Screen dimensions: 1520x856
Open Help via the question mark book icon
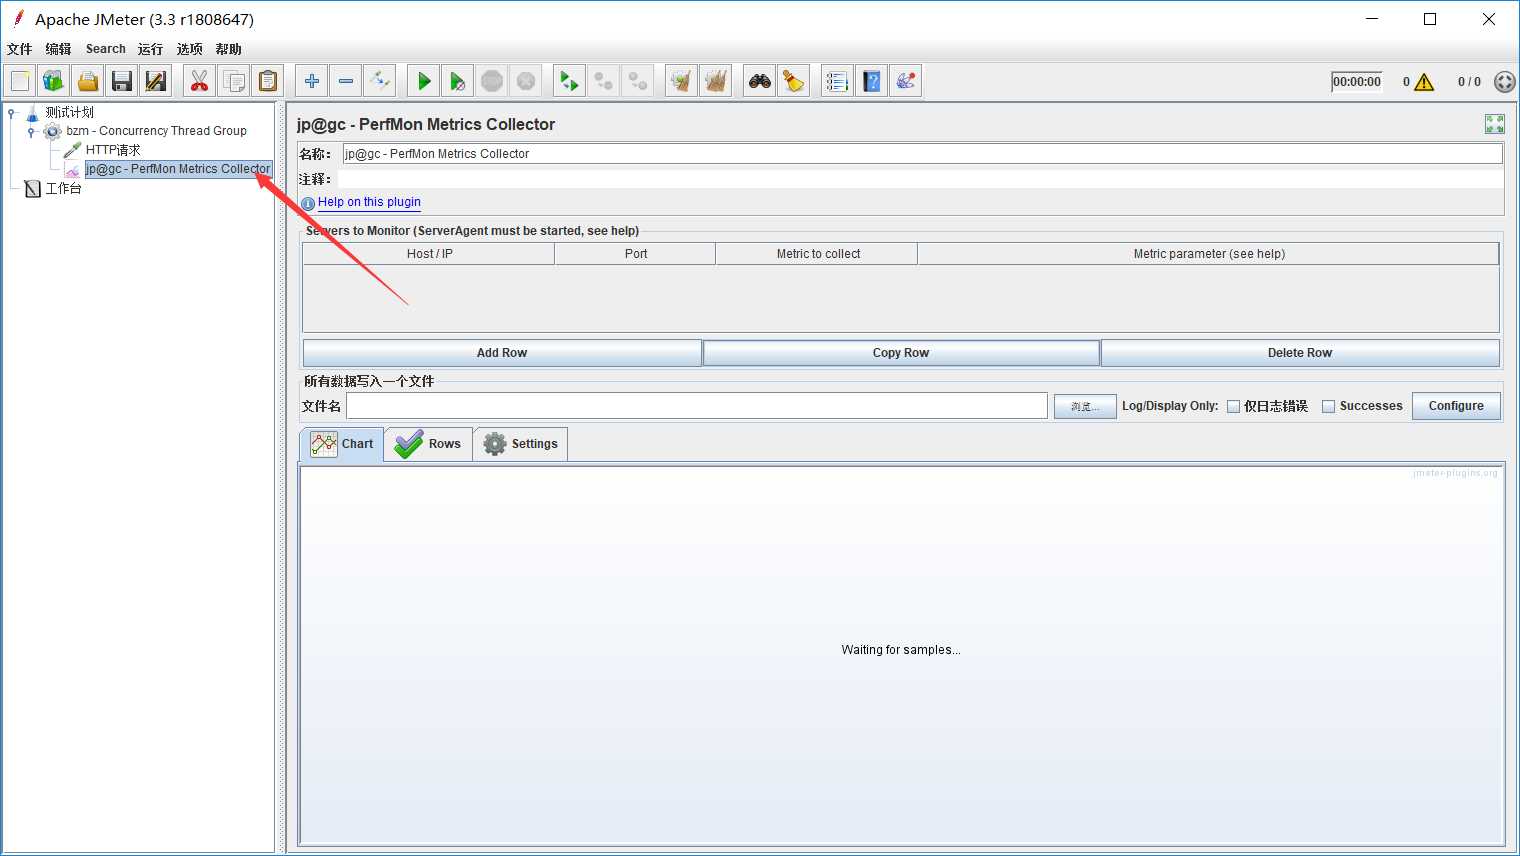(872, 81)
